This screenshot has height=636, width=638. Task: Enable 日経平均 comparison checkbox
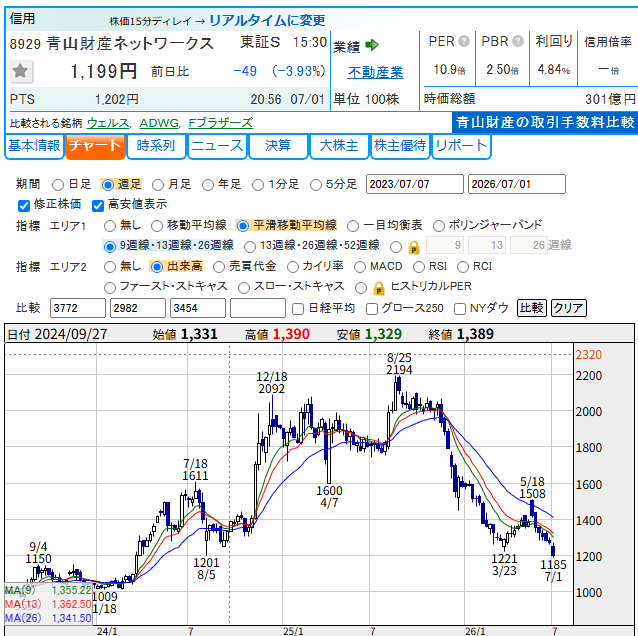[x=298, y=309]
